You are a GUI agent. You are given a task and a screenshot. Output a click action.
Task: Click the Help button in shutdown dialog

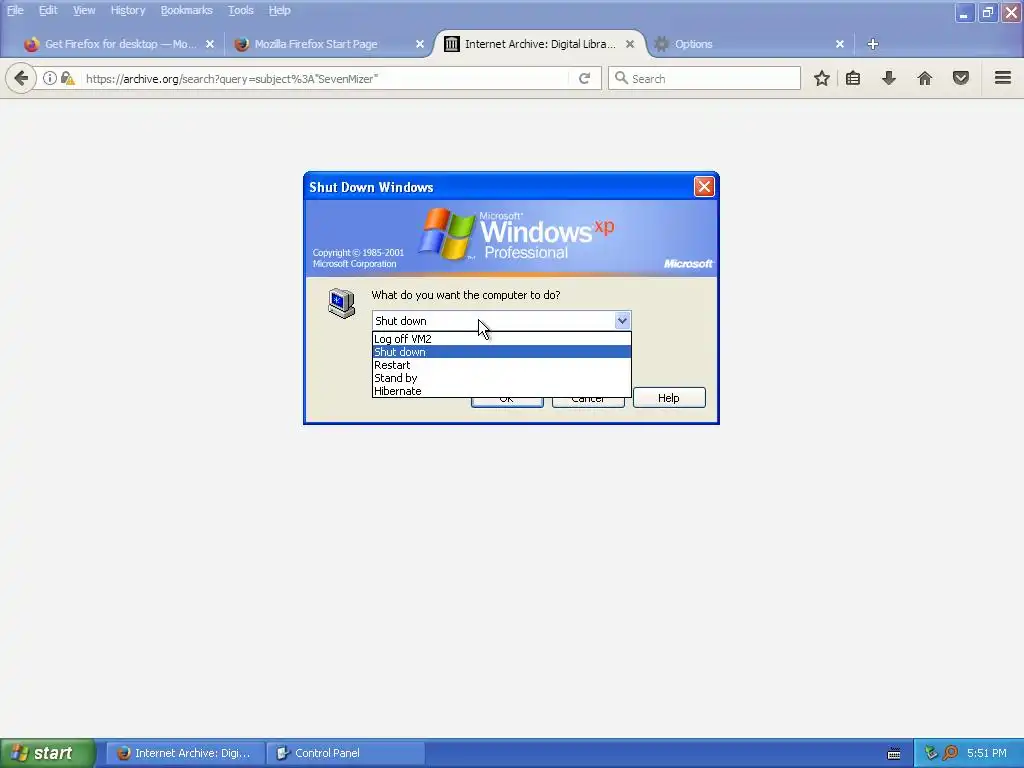(x=669, y=398)
